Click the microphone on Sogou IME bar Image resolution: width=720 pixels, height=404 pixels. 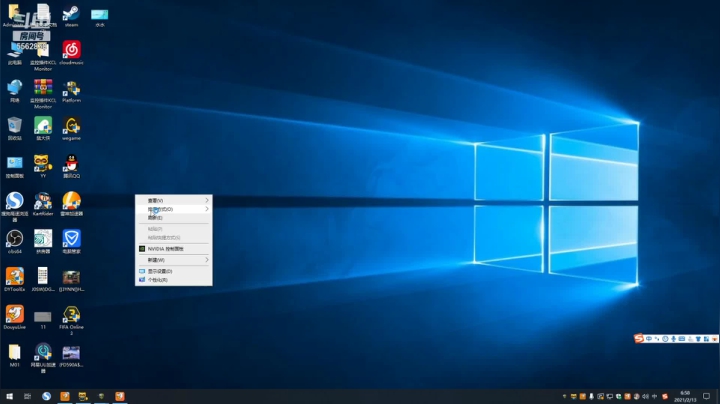(x=674, y=339)
